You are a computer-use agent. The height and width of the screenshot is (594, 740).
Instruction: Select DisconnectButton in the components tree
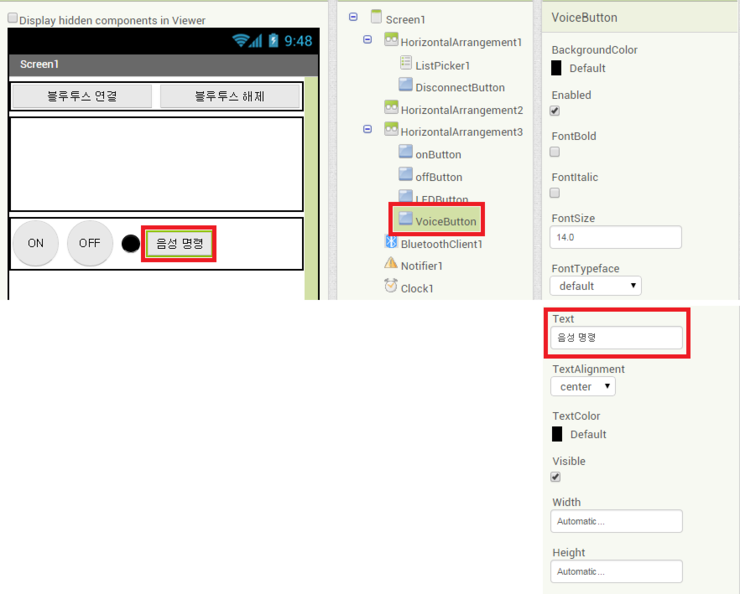(x=460, y=87)
